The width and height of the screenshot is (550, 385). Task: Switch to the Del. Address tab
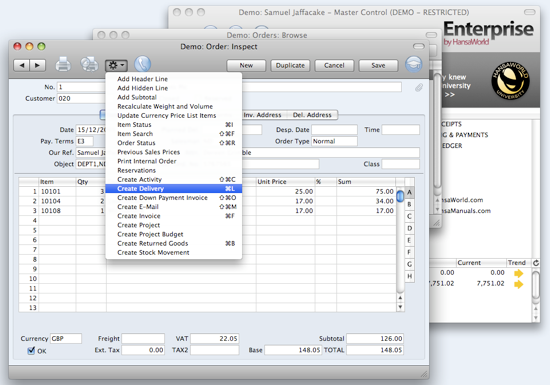(x=312, y=115)
